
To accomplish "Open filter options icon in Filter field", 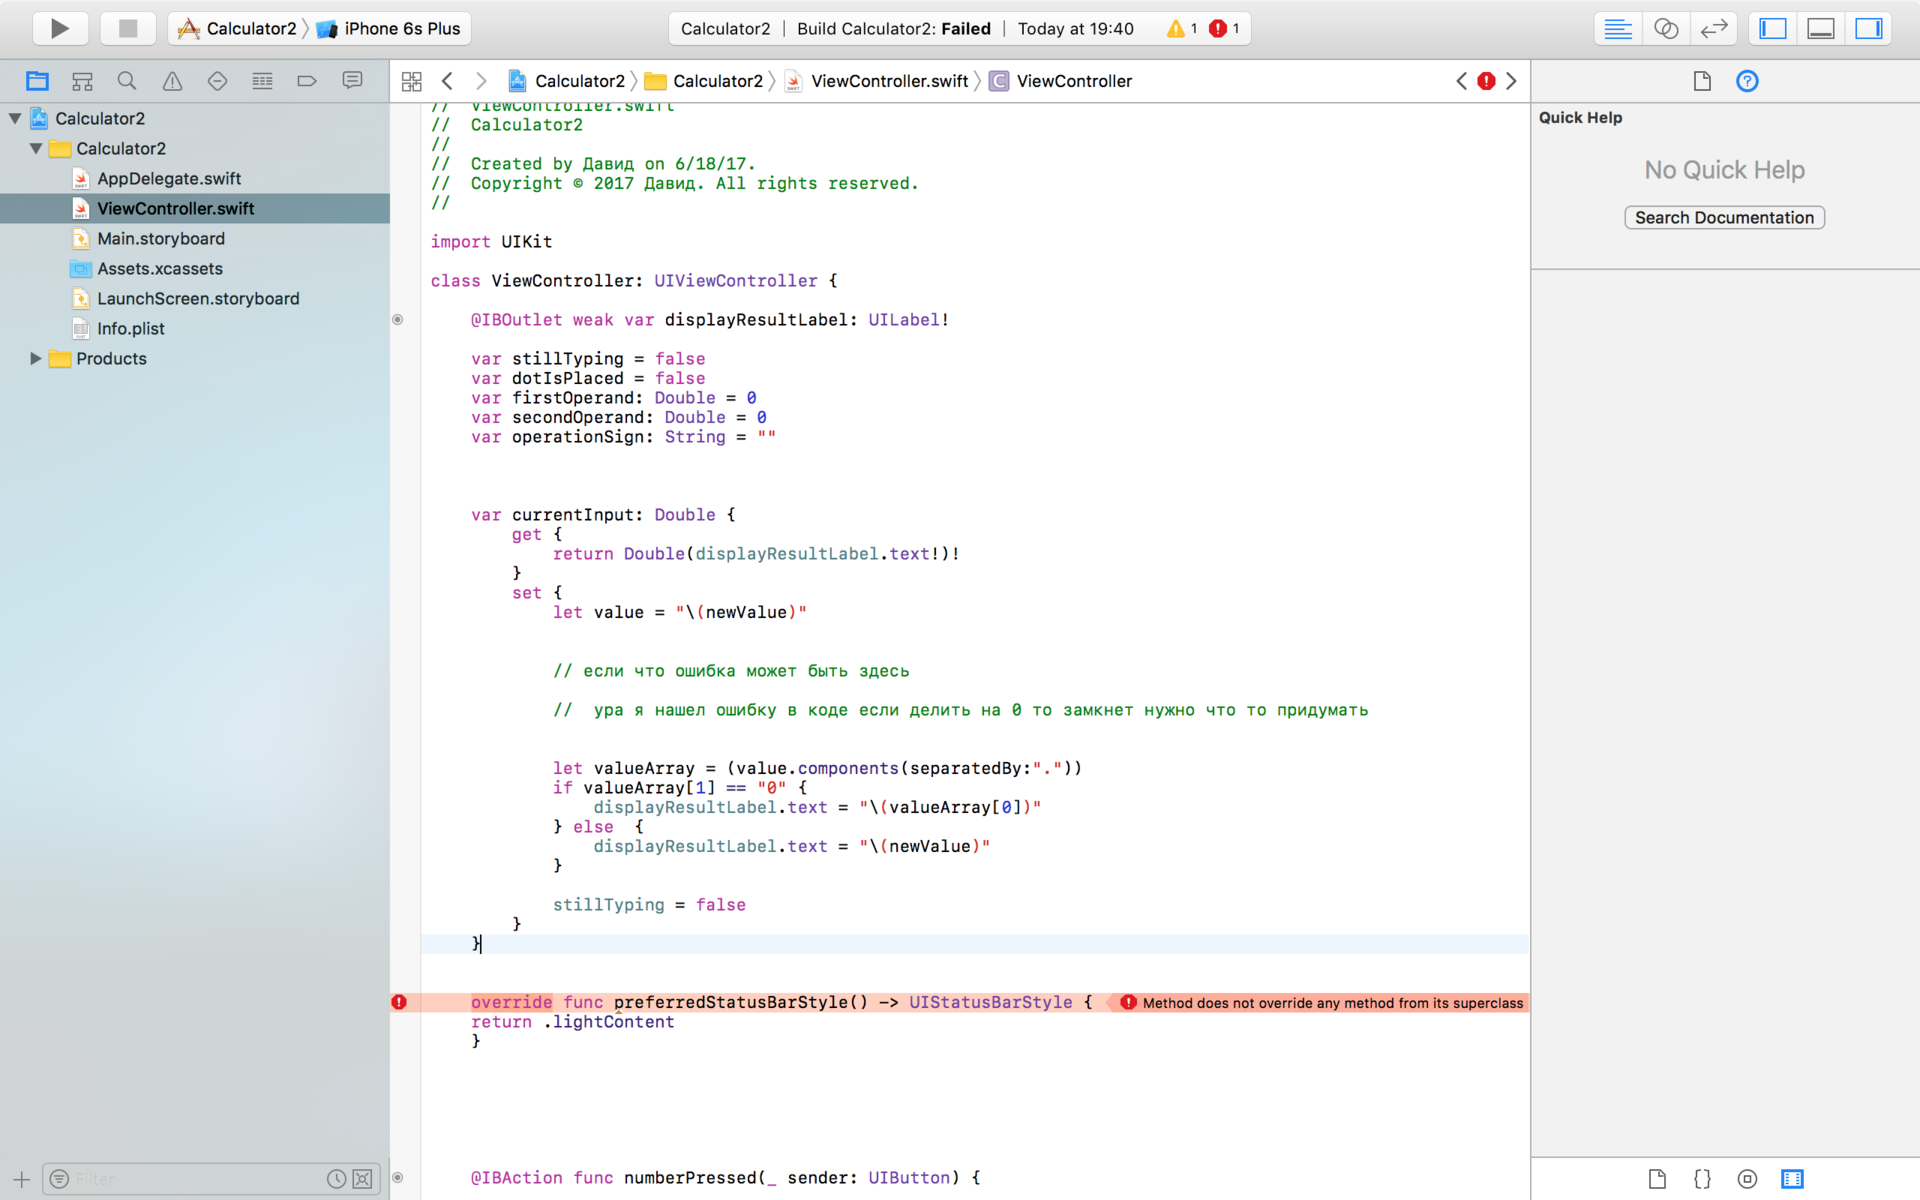I will point(59,1179).
